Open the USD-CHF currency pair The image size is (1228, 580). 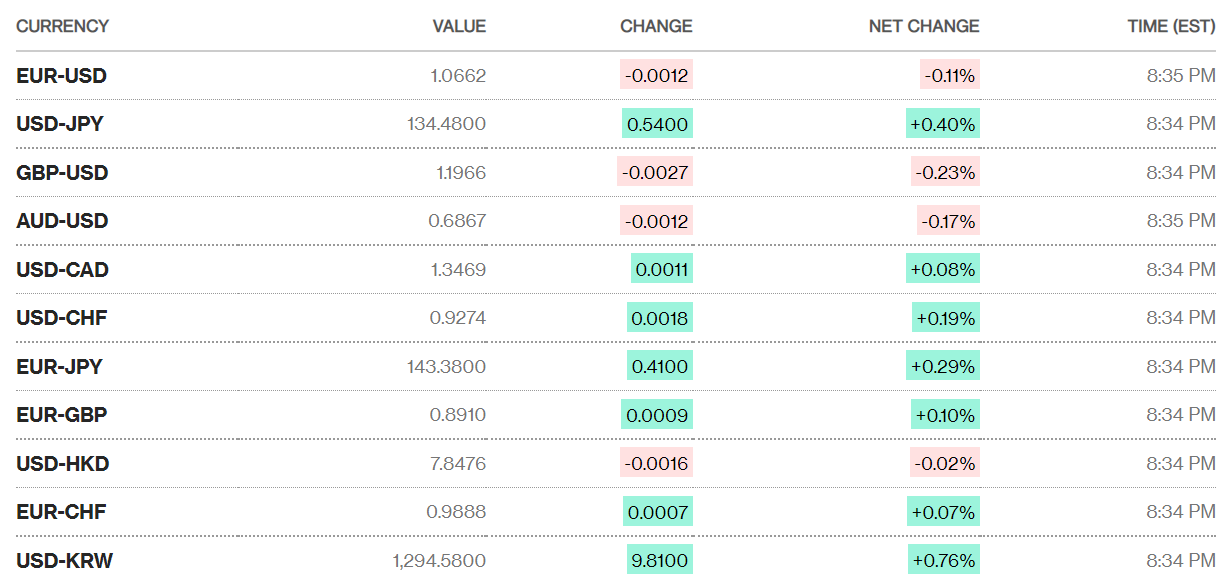[62, 318]
